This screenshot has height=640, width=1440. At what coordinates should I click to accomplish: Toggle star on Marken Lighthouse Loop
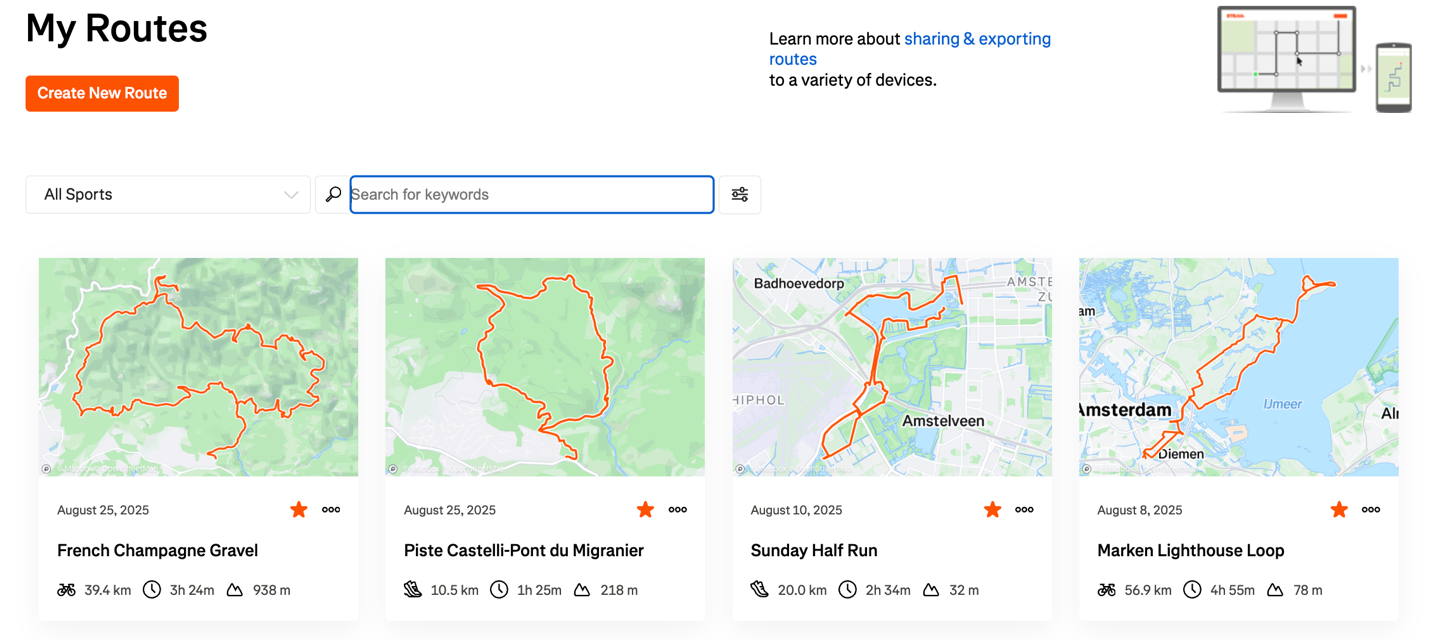[1339, 510]
